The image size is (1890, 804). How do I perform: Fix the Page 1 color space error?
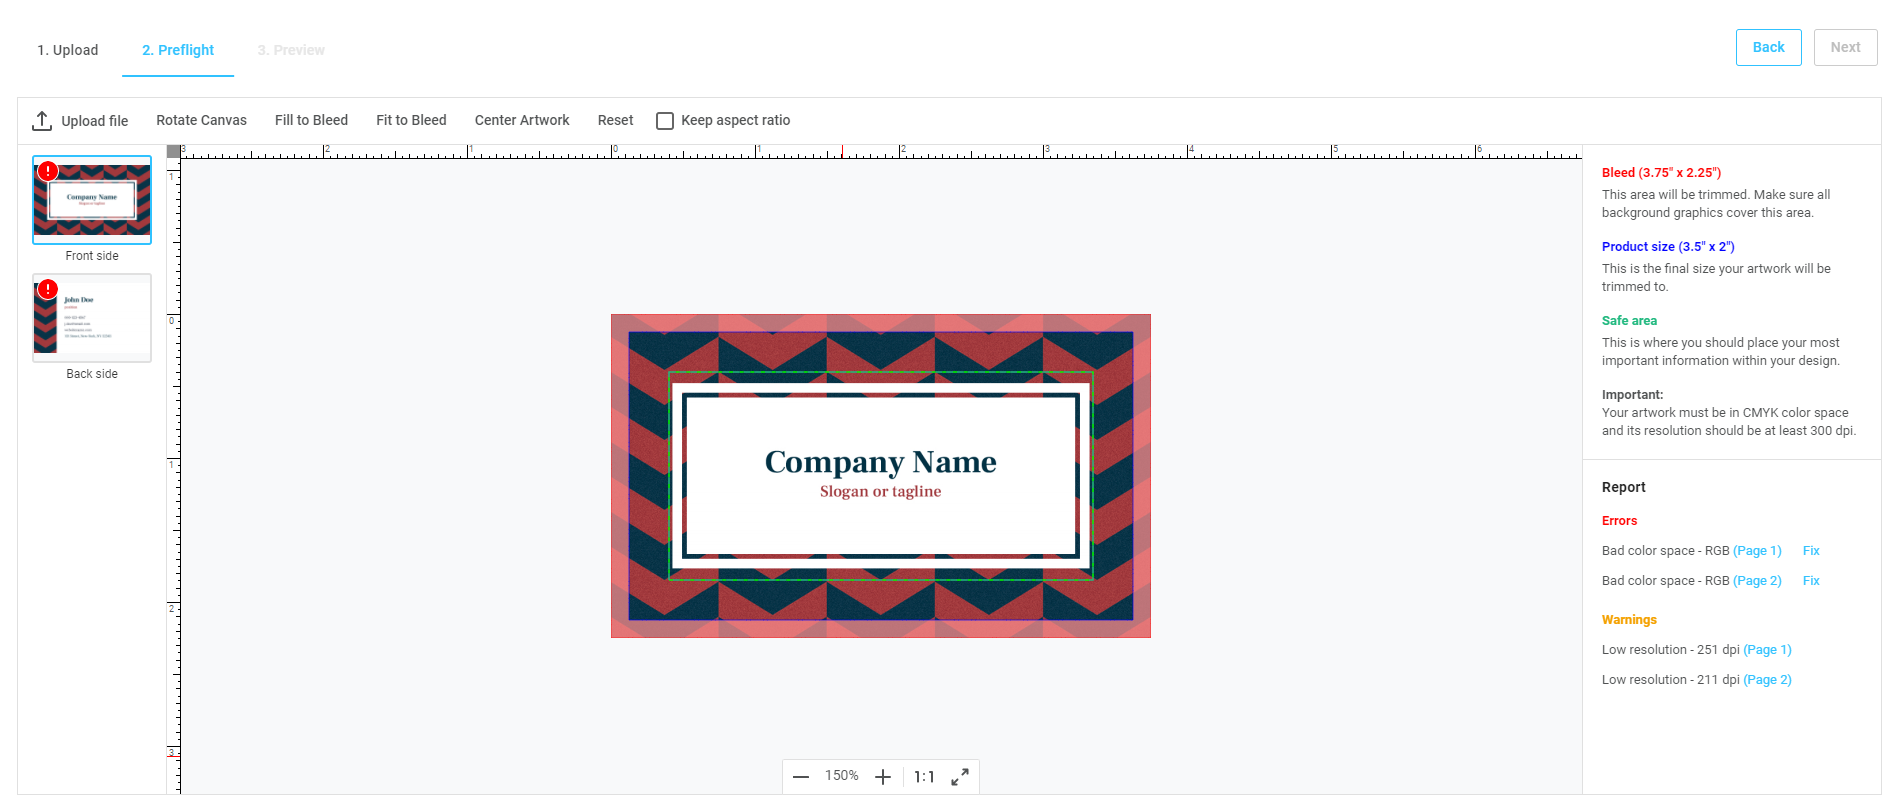(1811, 551)
